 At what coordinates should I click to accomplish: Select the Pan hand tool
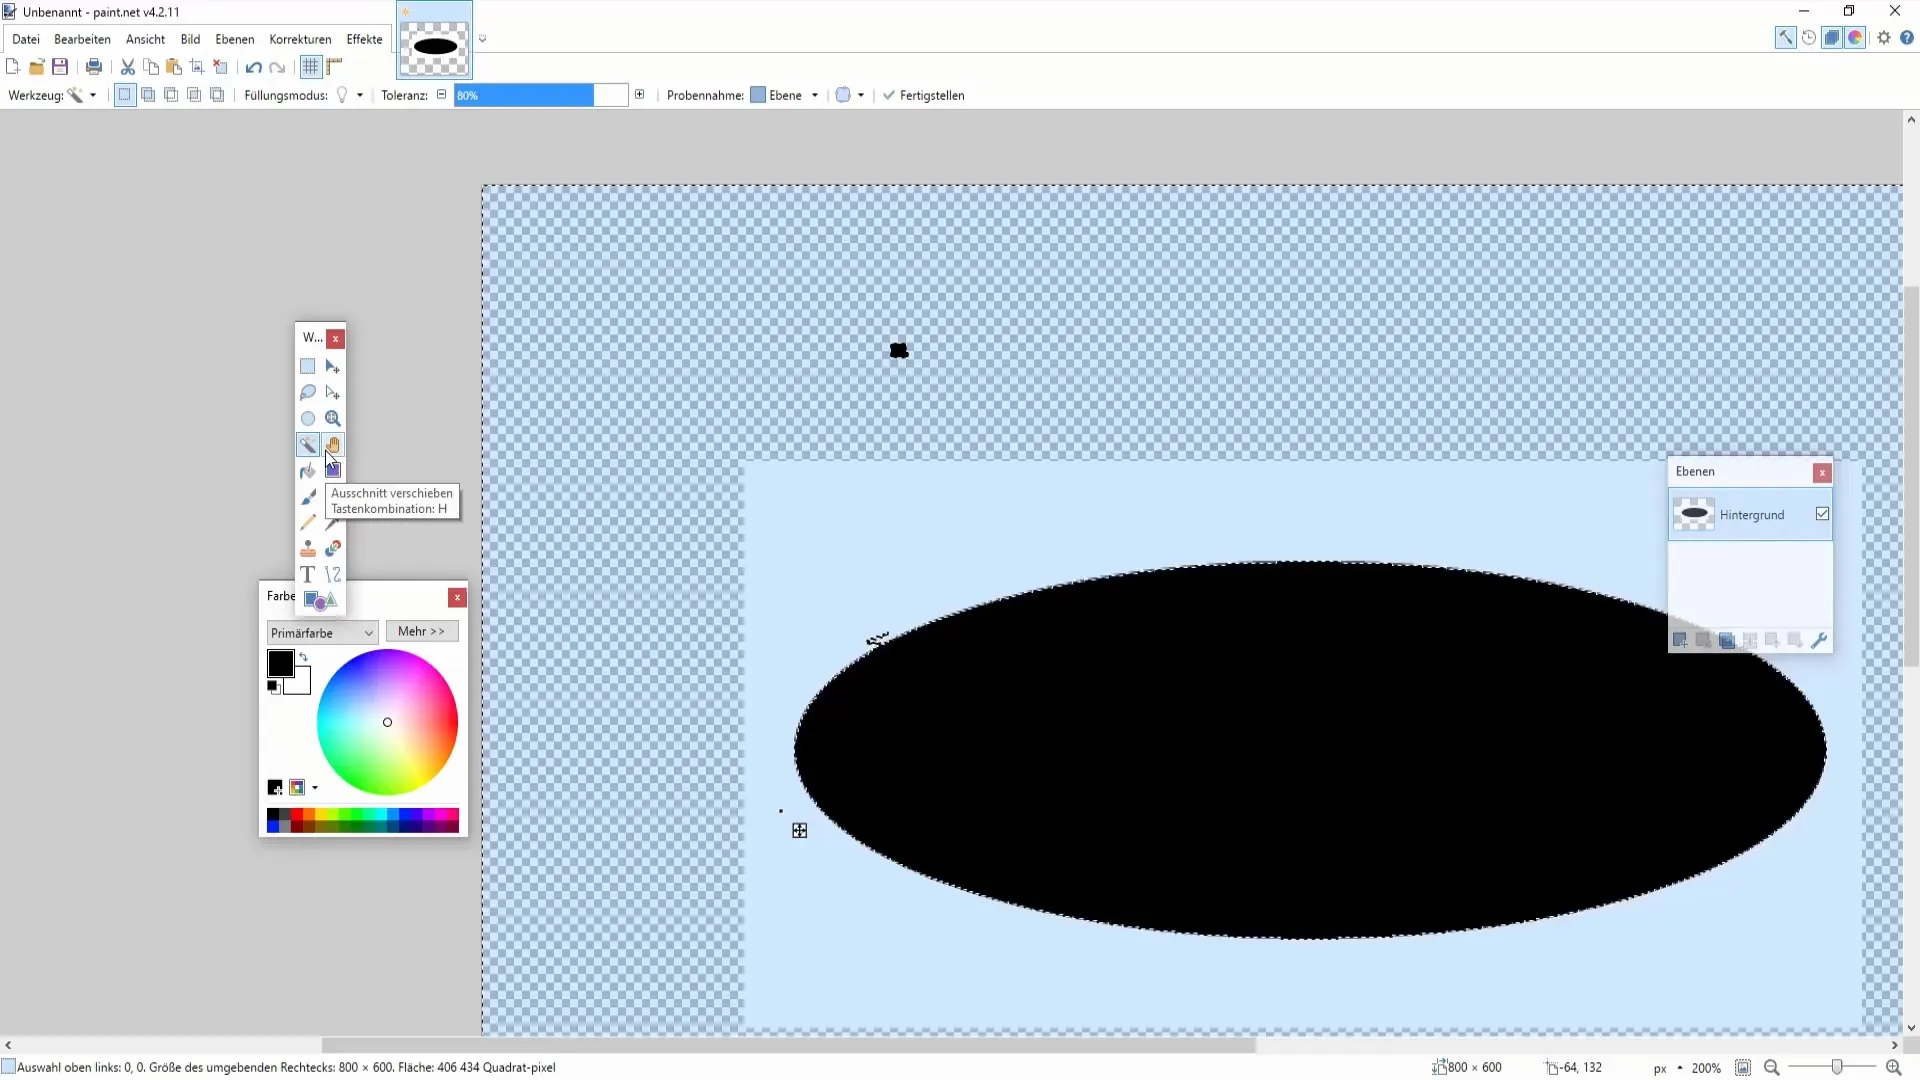[x=333, y=444]
